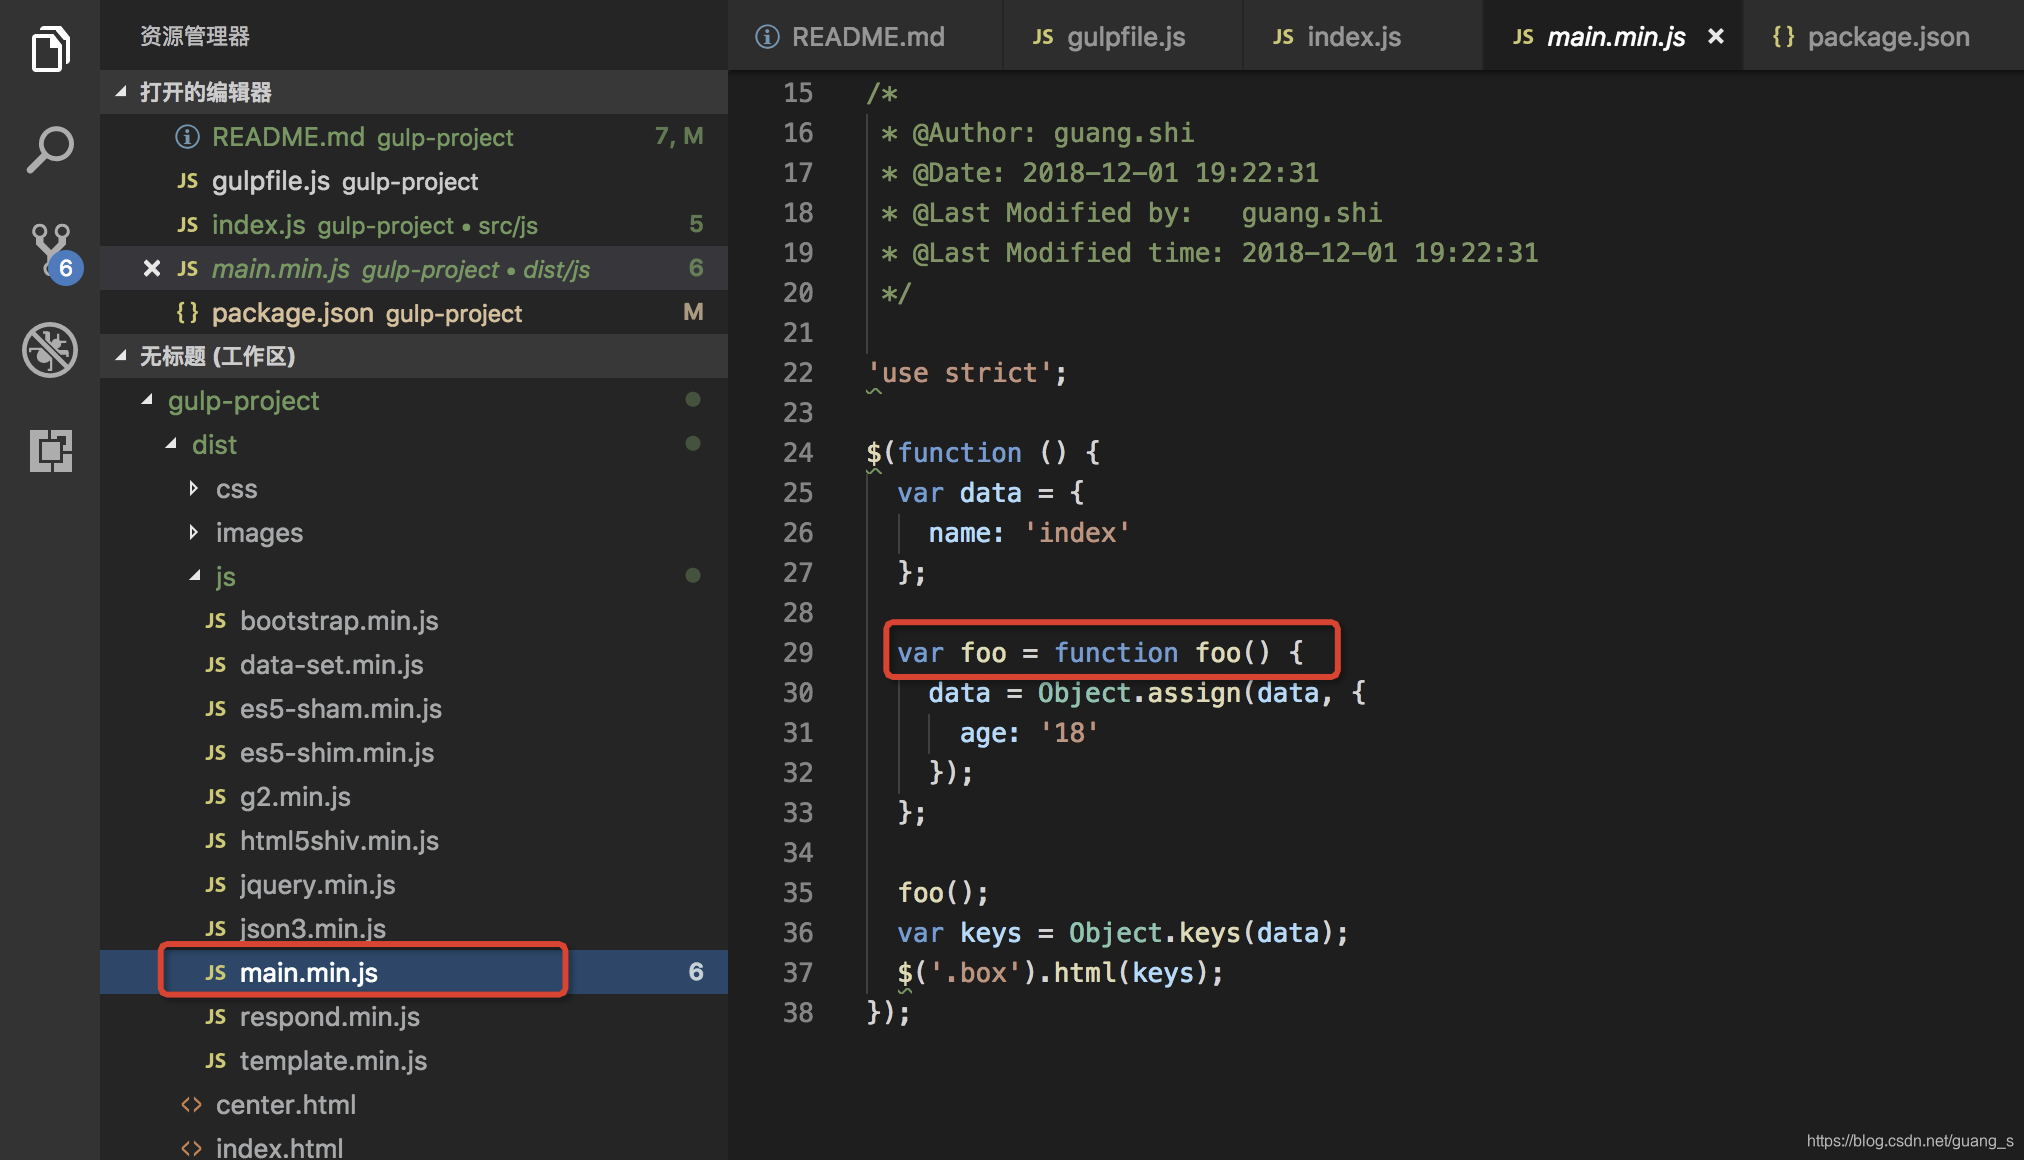Select main.min.js in file explorer

click(311, 972)
